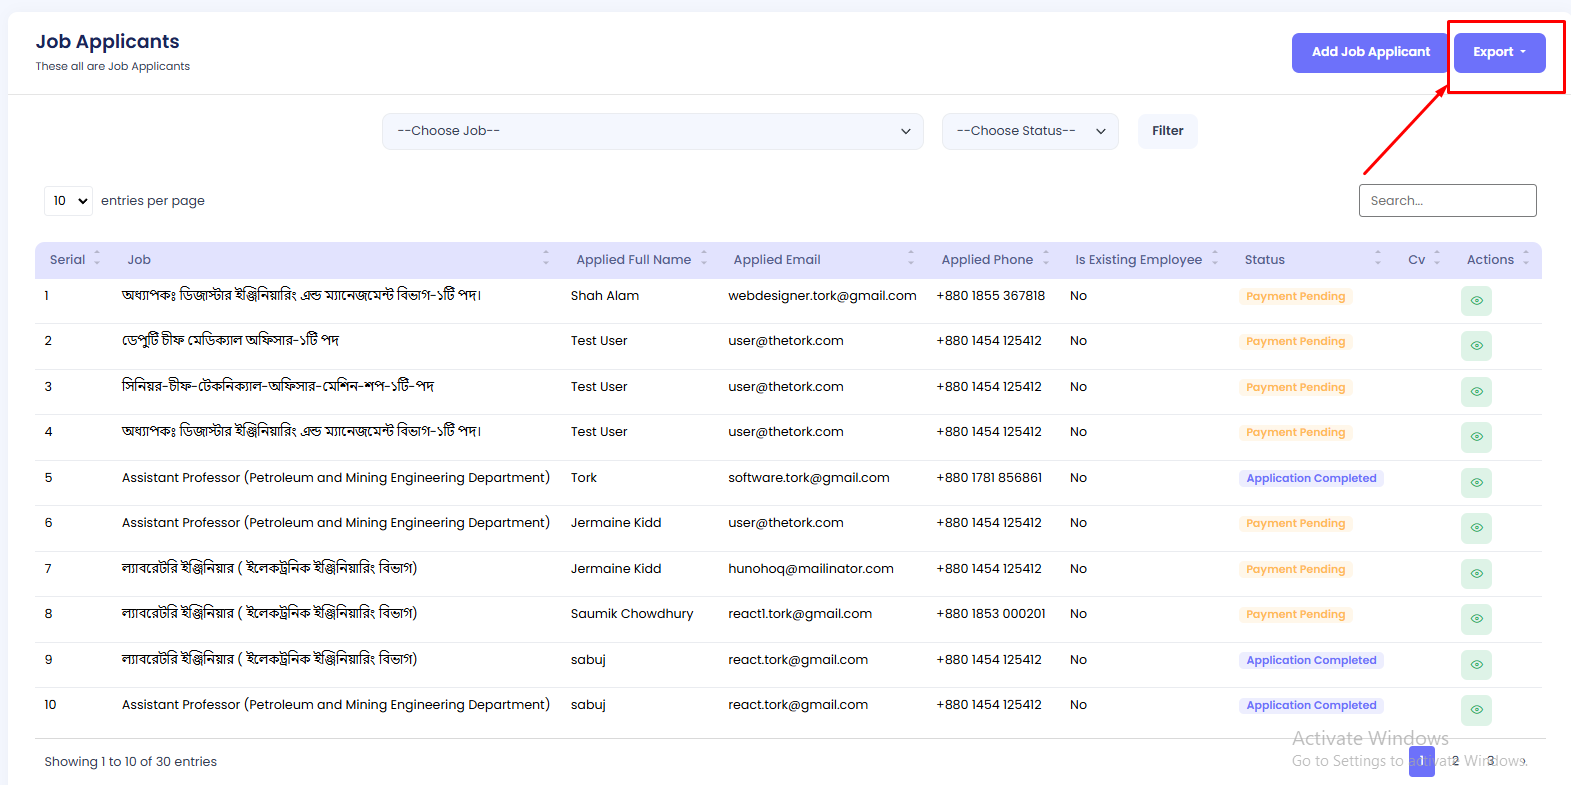Select phone +880 1781 856861
The height and width of the screenshot is (785, 1571).
989,478
